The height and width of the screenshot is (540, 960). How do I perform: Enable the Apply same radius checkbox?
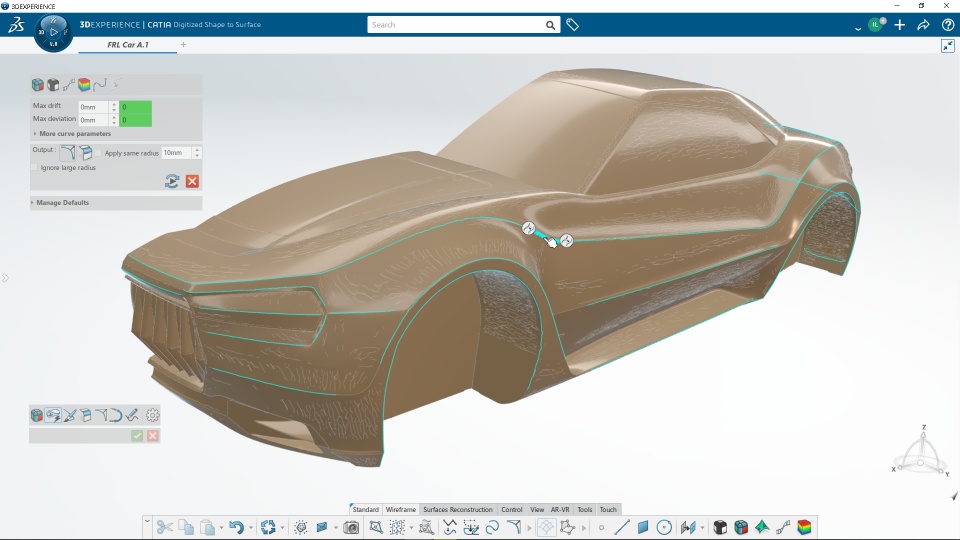pos(100,153)
